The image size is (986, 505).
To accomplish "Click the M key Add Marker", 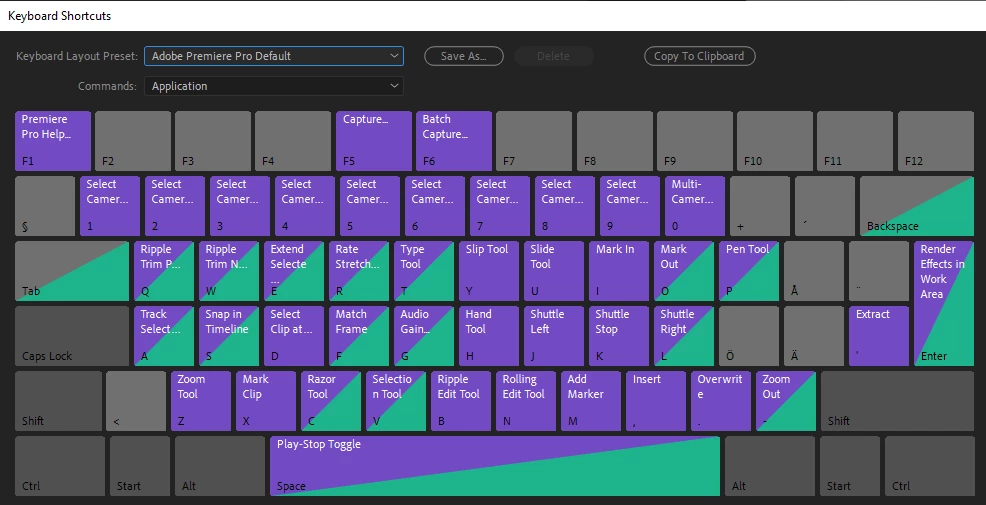I will [x=591, y=401].
